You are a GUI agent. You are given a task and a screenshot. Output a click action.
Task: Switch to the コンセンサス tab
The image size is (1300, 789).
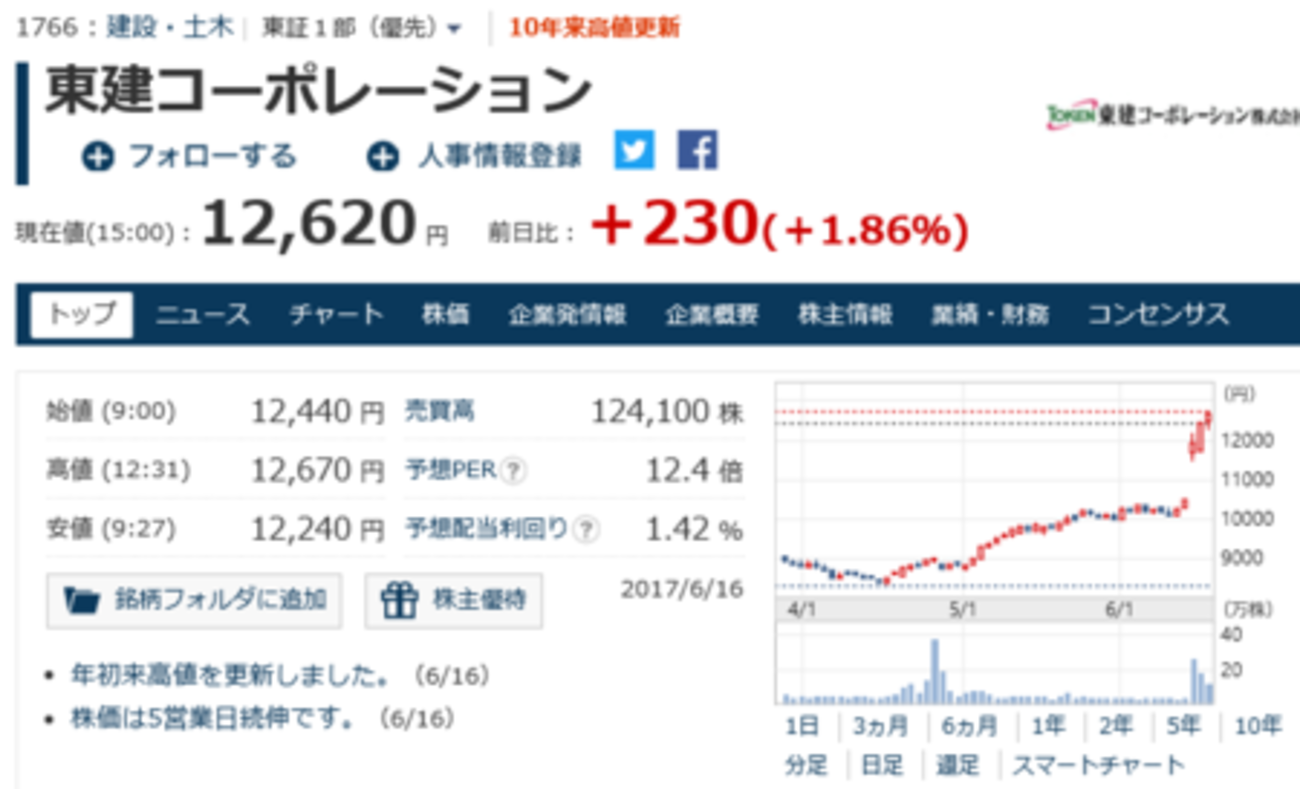click(x=1158, y=315)
